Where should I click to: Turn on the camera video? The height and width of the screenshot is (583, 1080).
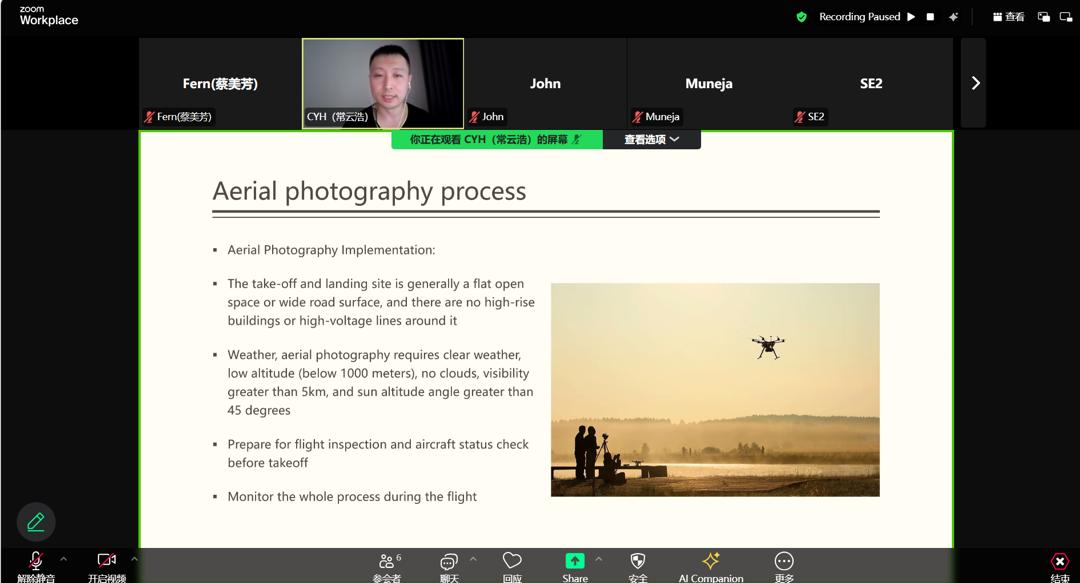coord(107,563)
